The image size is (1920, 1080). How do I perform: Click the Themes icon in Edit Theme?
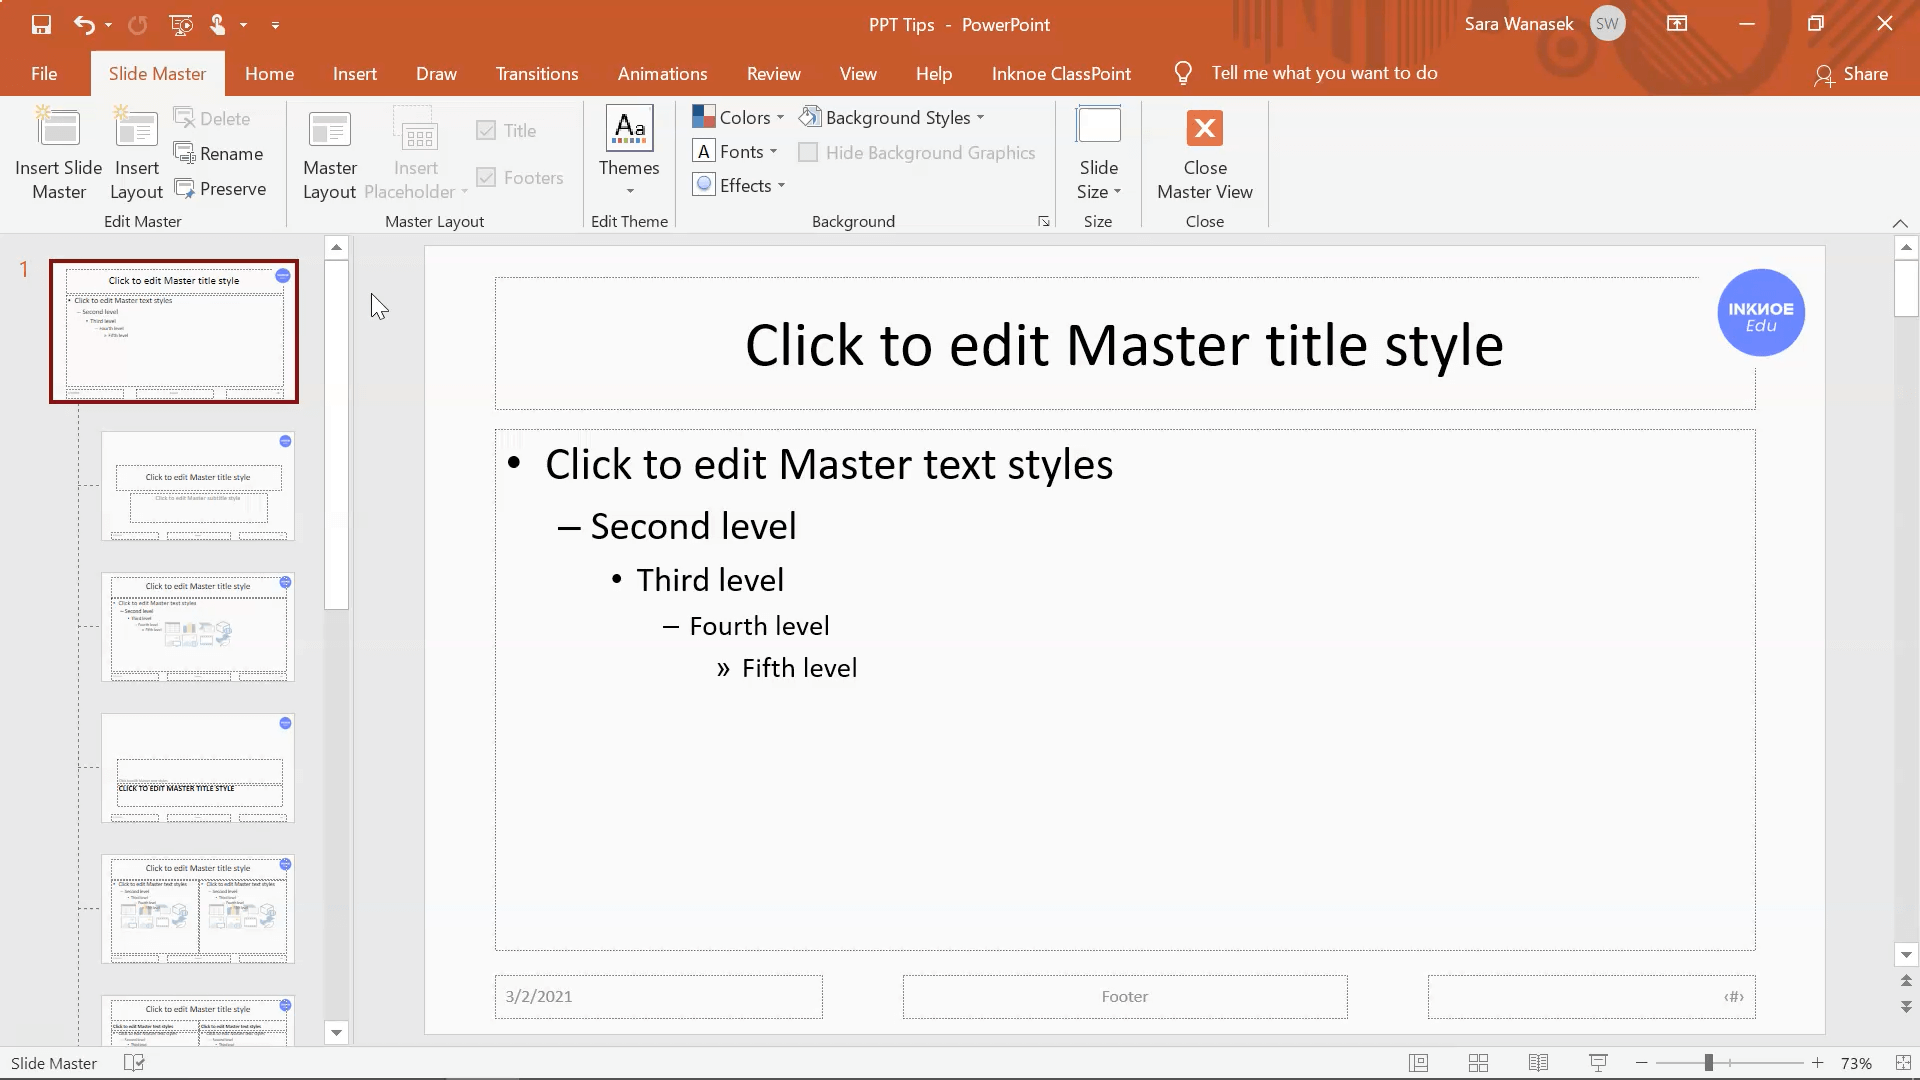click(x=628, y=150)
